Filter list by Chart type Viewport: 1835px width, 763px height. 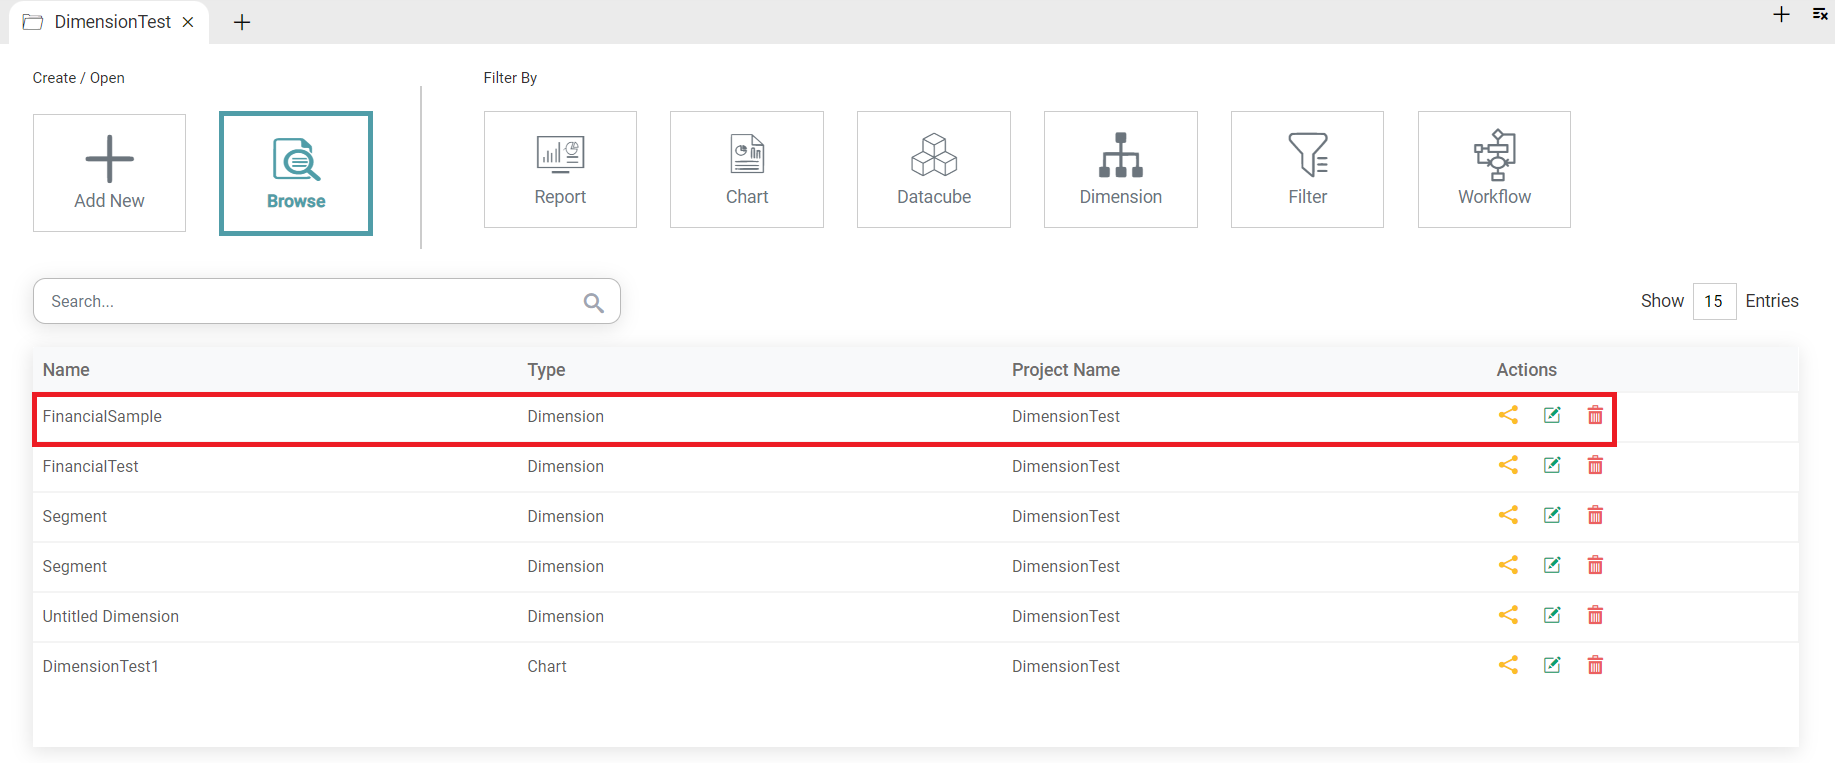746,169
